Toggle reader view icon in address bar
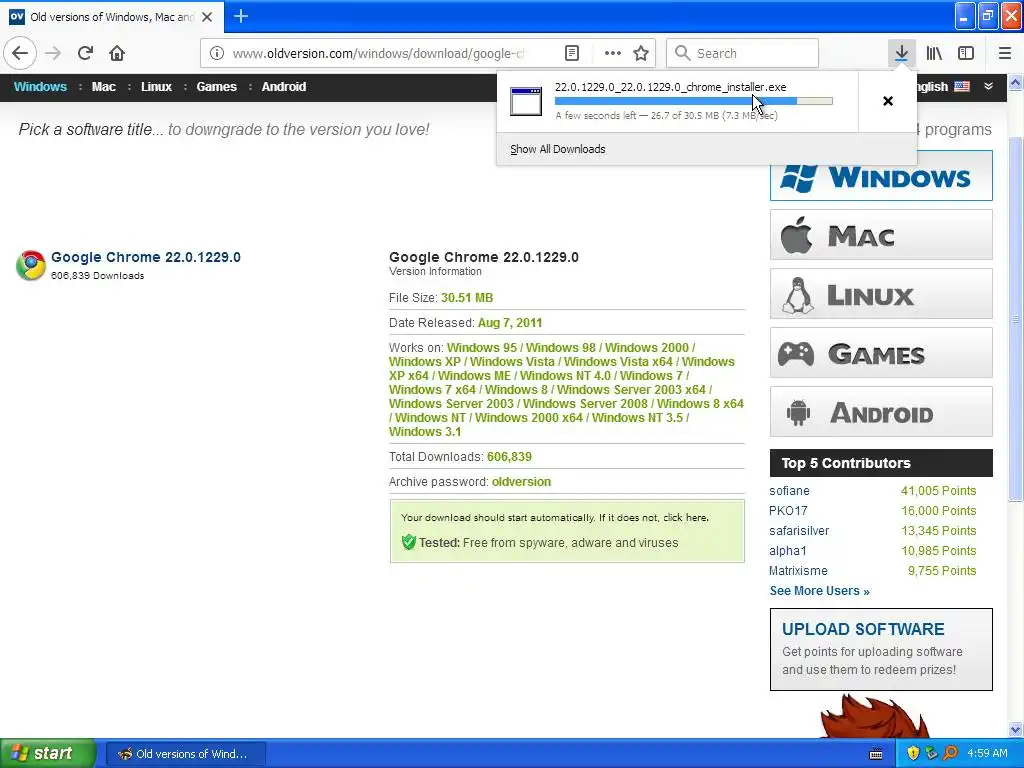This screenshot has width=1024, height=768. (571, 53)
